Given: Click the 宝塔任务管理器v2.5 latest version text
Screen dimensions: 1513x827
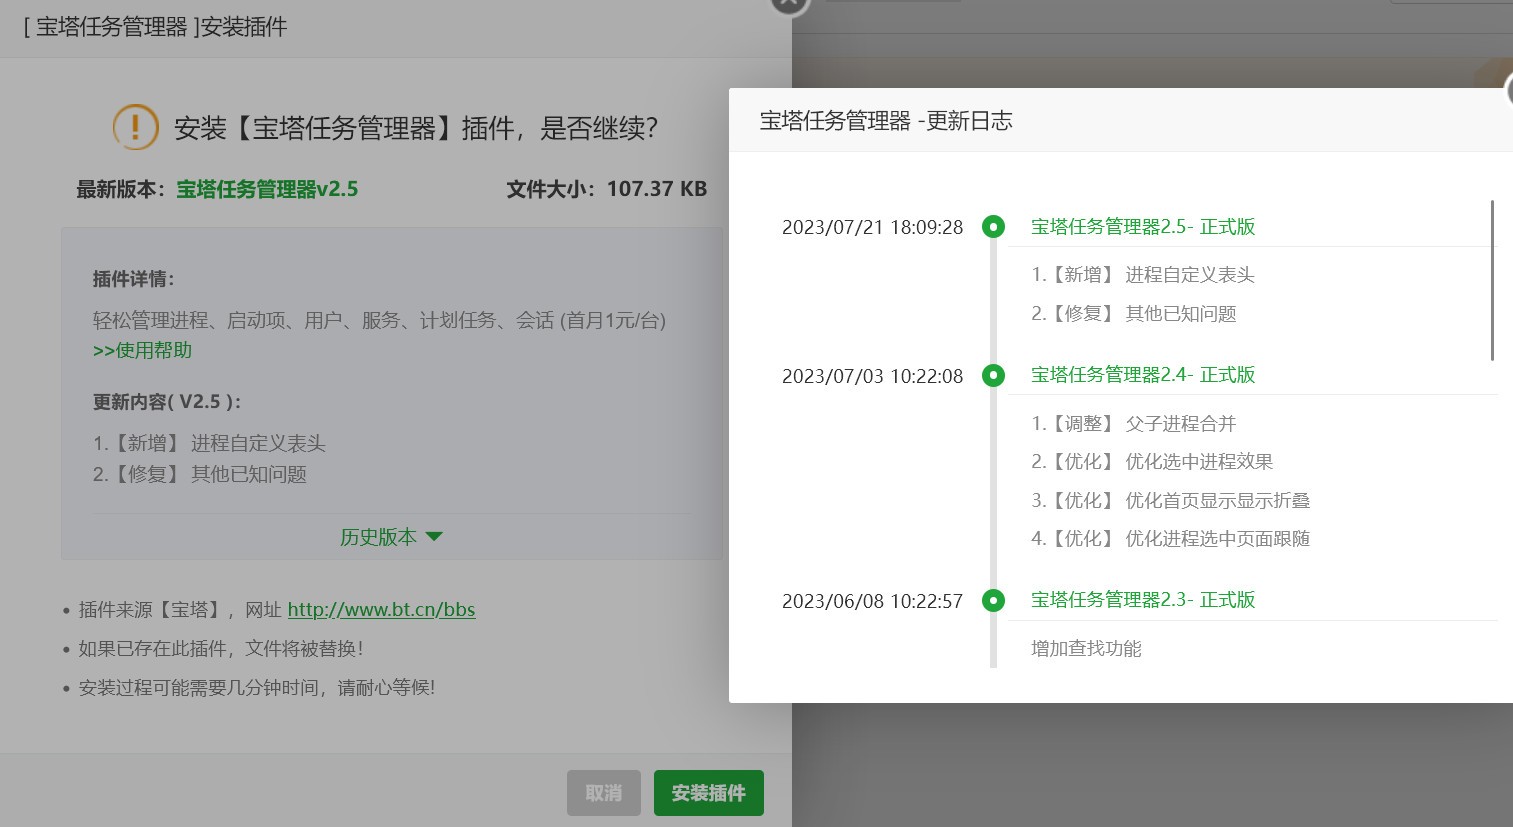Looking at the screenshot, I should coord(267,189).
